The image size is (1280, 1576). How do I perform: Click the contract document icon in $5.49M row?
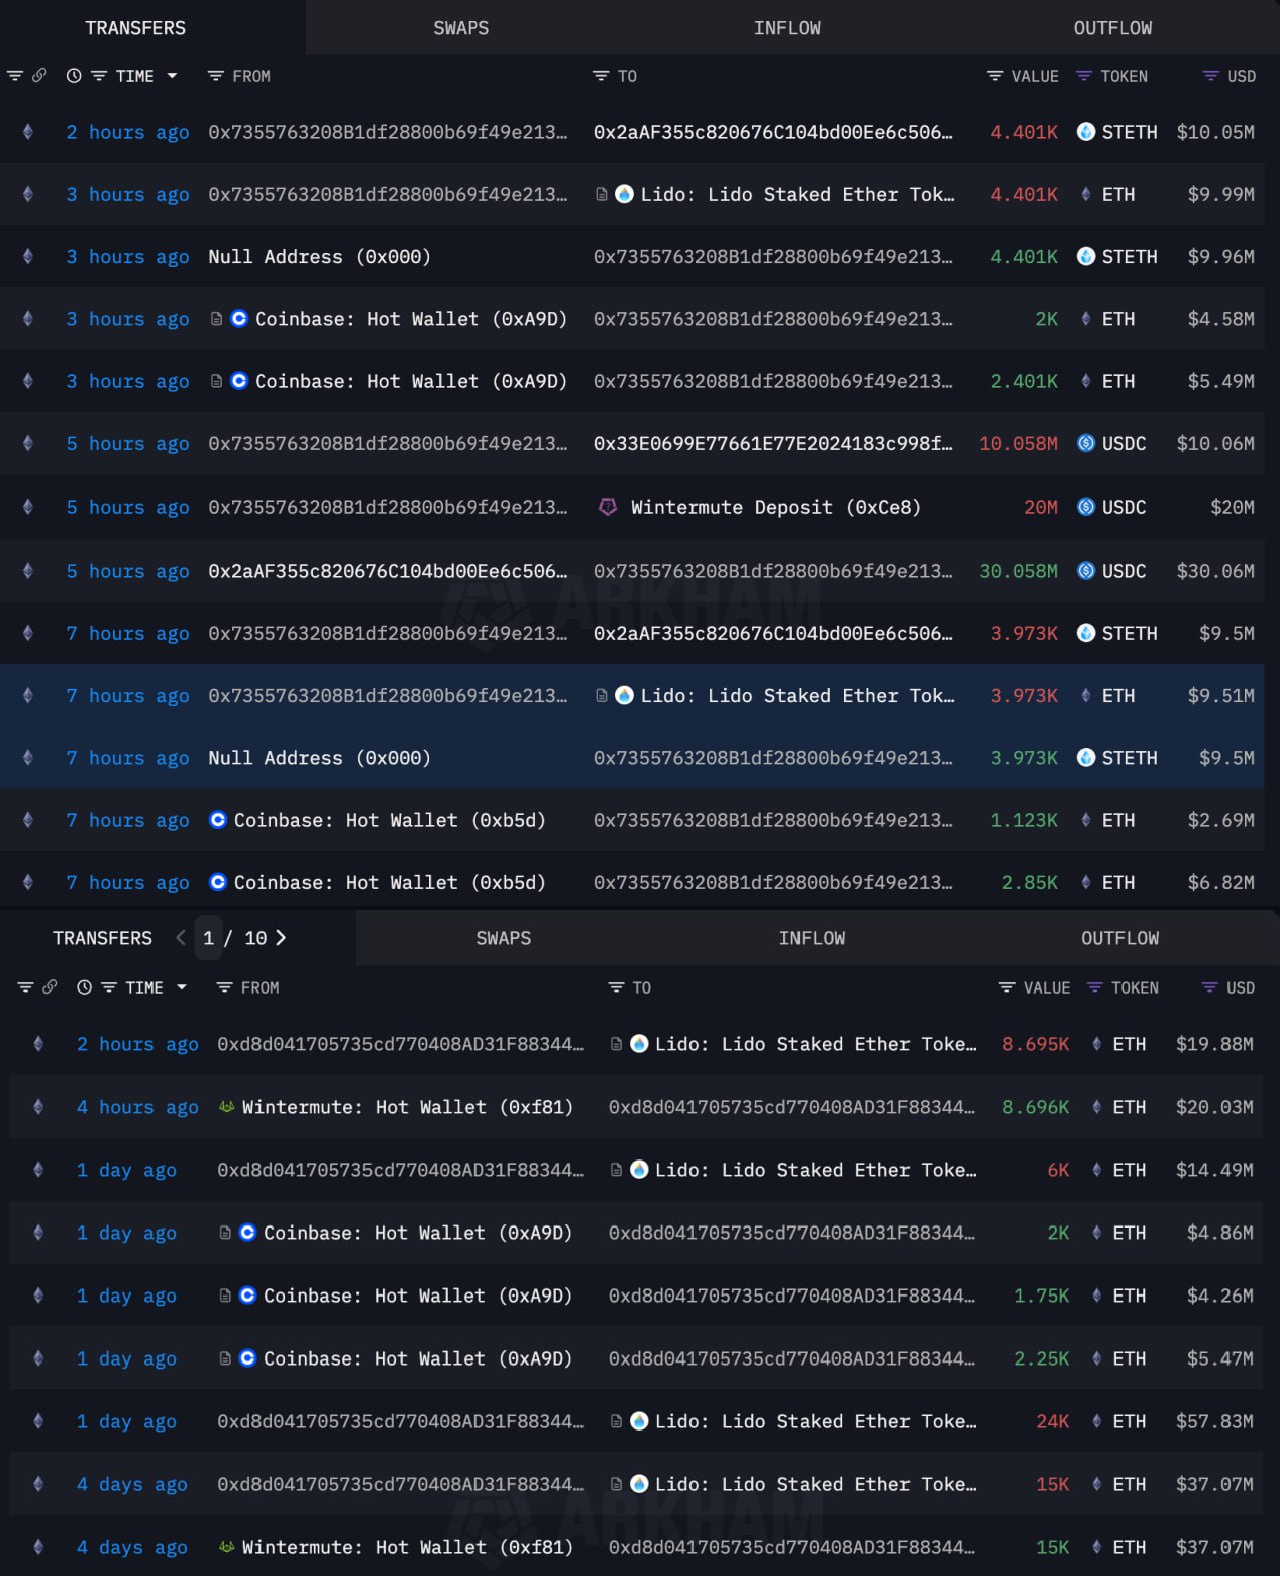click(x=216, y=381)
